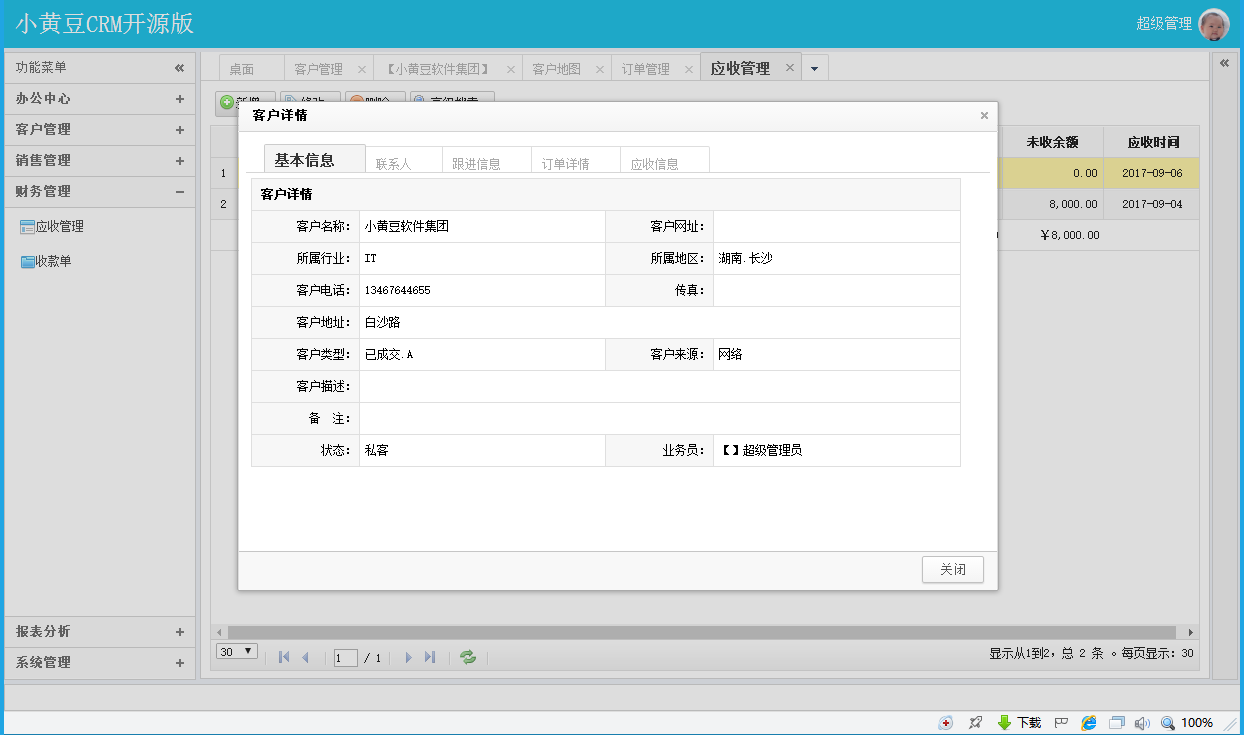Close the 订单管理 tab with its x
The height and width of the screenshot is (735, 1244).
pyautogui.click(x=689, y=69)
